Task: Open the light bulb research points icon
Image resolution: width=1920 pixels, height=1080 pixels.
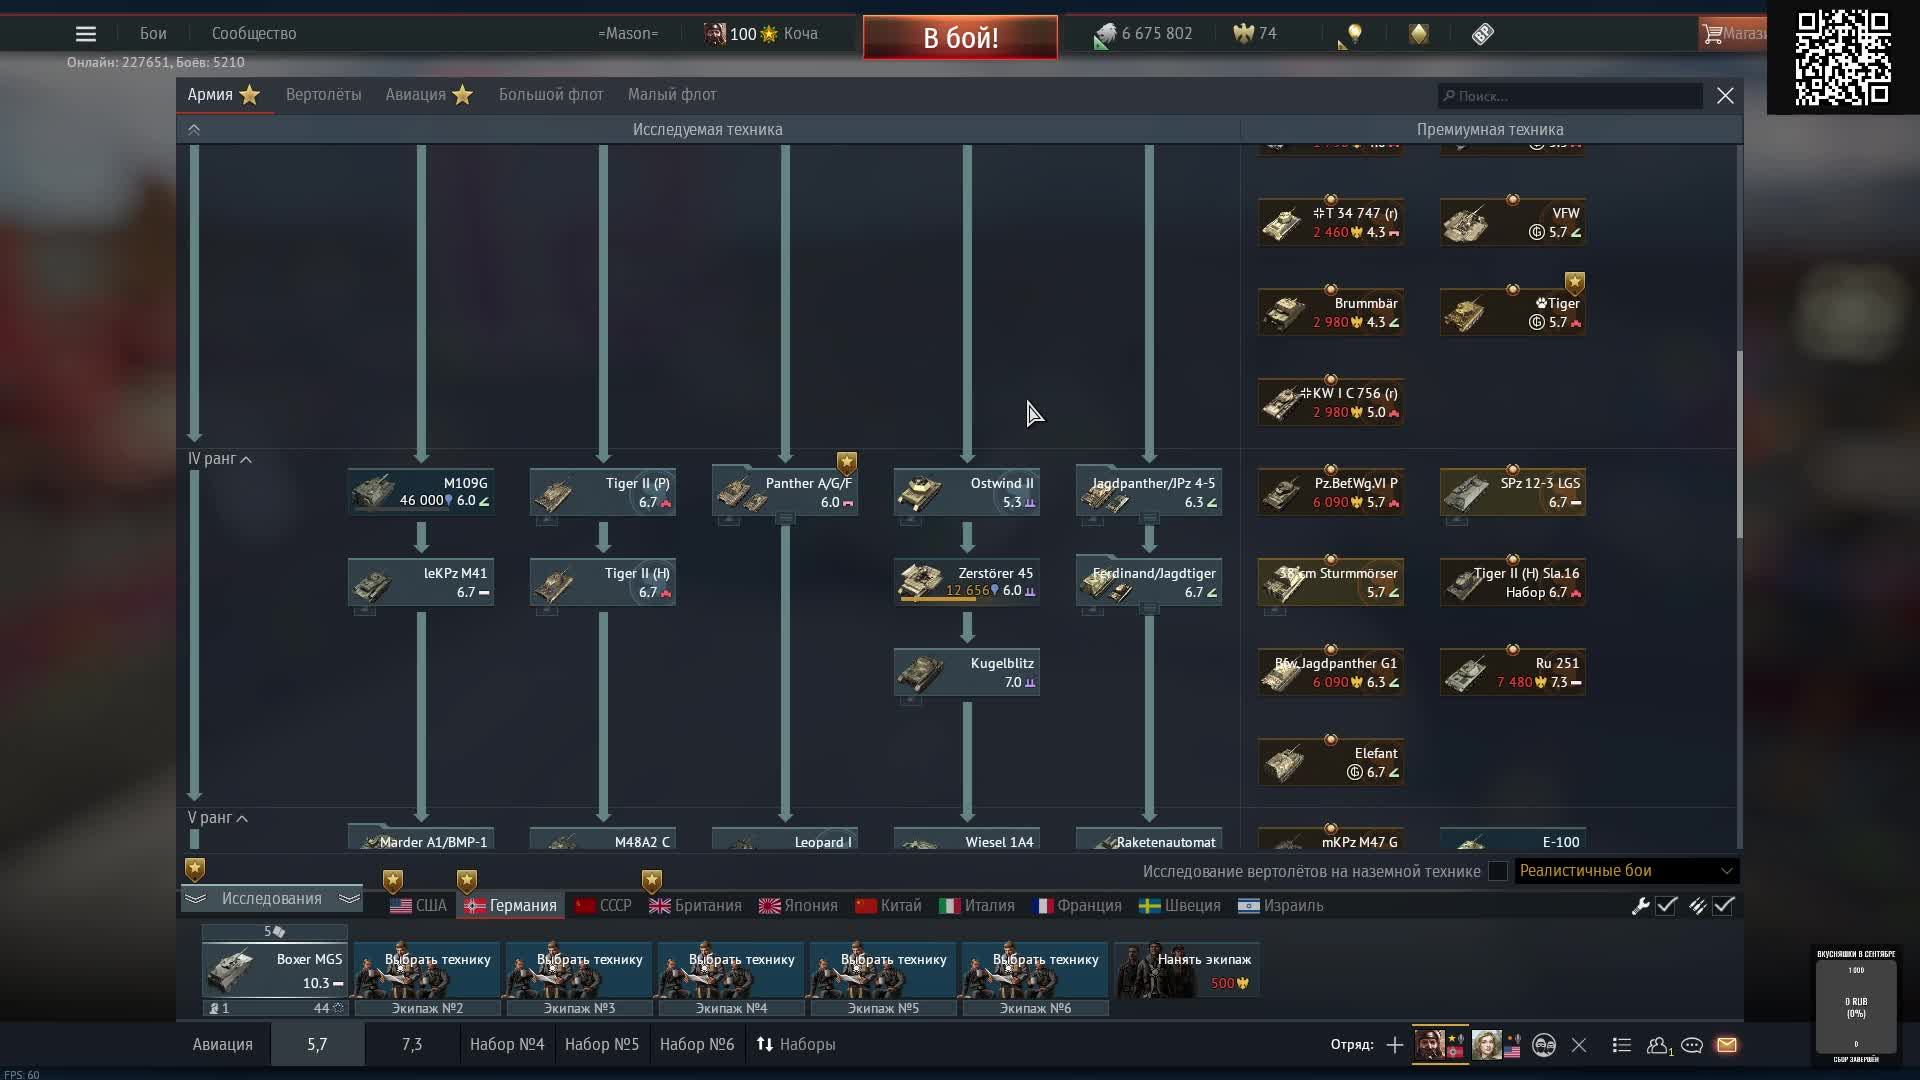Action: click(1354, 34)
